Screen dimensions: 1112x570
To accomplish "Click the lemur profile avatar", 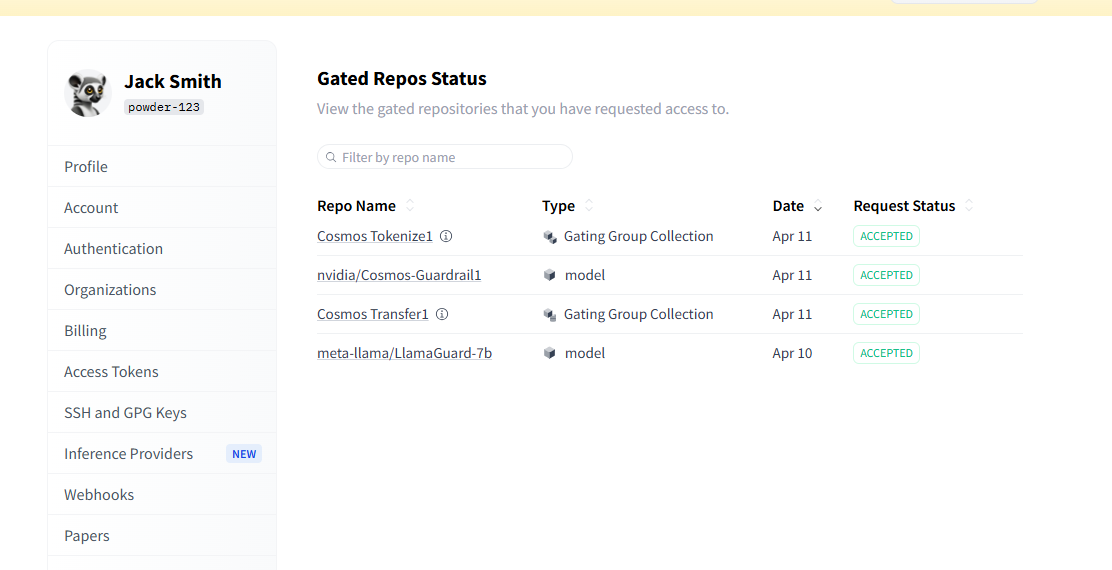I will point(88,93).
